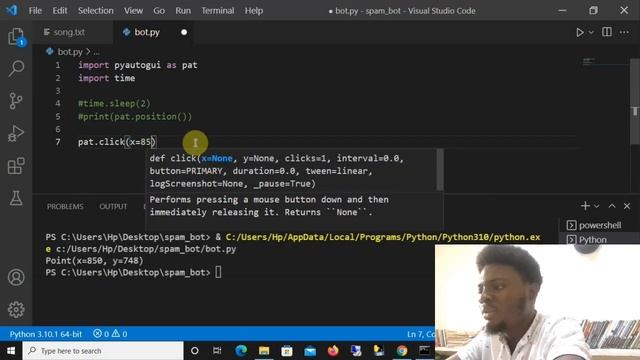The width and height of the screenshot is (640, 360).
Task: Open the Explorer view in the activity bar
Action: [16, 37]
